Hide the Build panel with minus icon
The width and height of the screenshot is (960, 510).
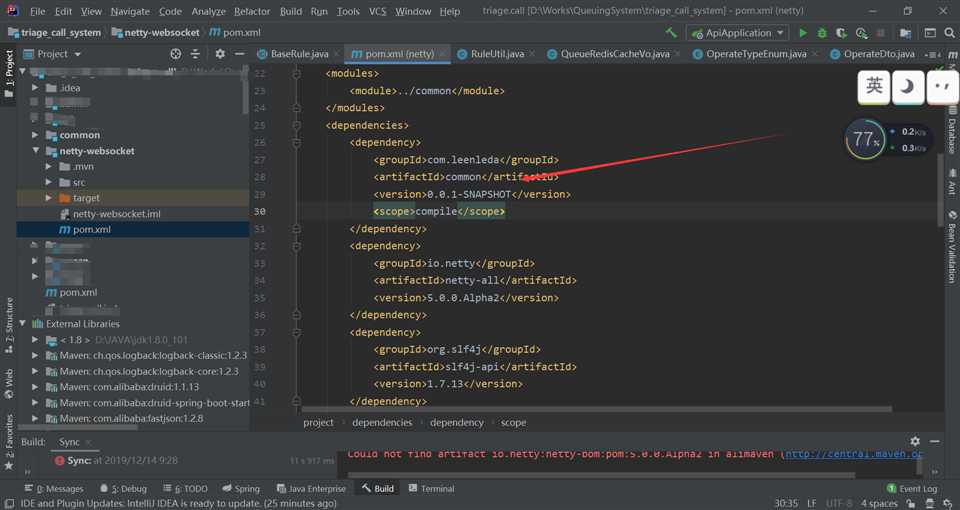tap(934, 441)
